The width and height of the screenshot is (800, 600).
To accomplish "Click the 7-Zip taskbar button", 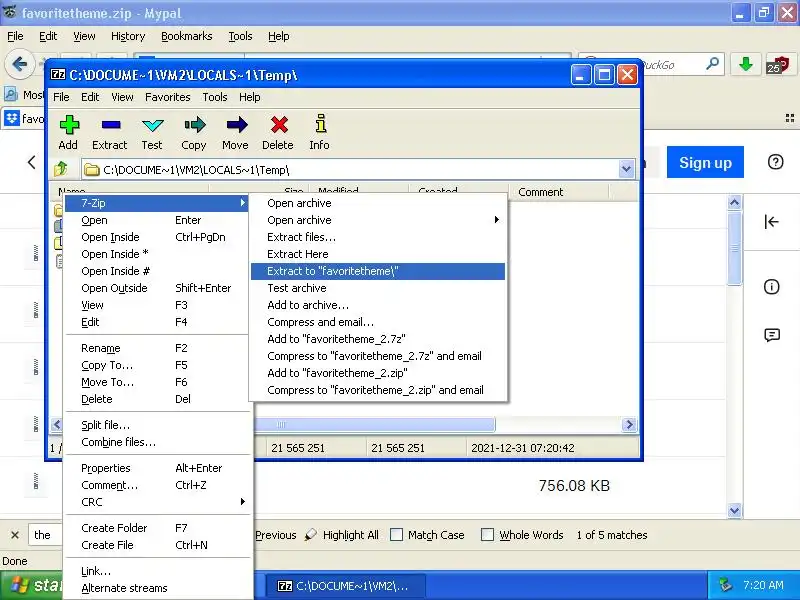I will click(x=344, y=586).
